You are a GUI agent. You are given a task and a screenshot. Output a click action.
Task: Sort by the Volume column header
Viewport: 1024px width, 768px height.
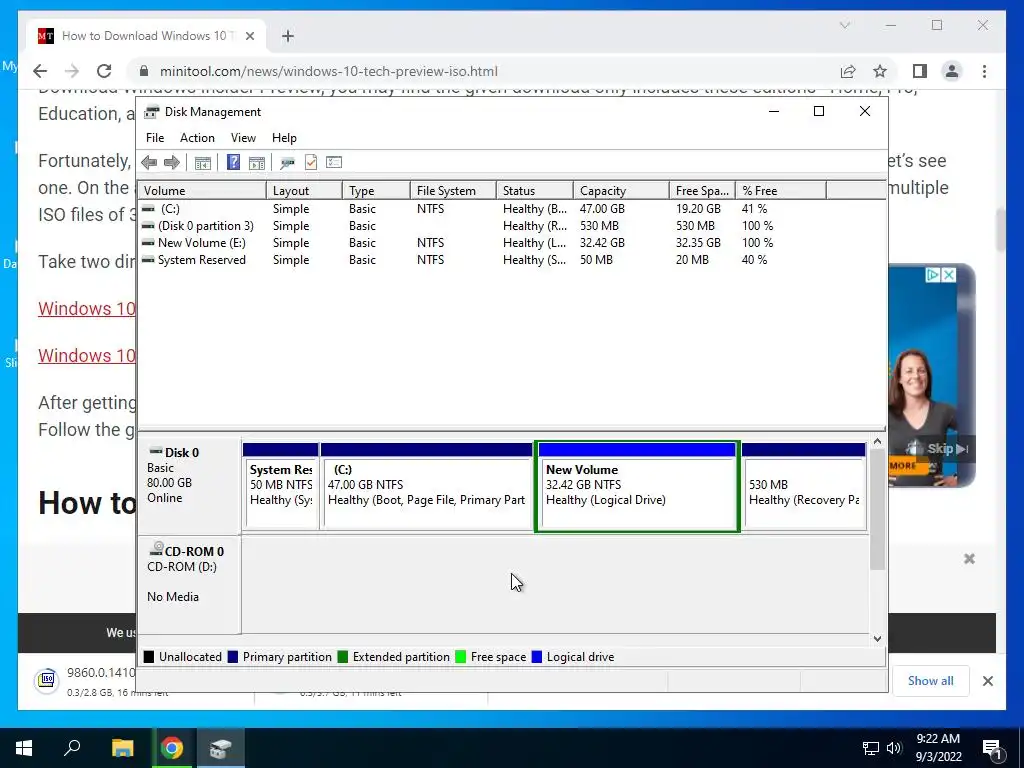click(x=202, y=191)
